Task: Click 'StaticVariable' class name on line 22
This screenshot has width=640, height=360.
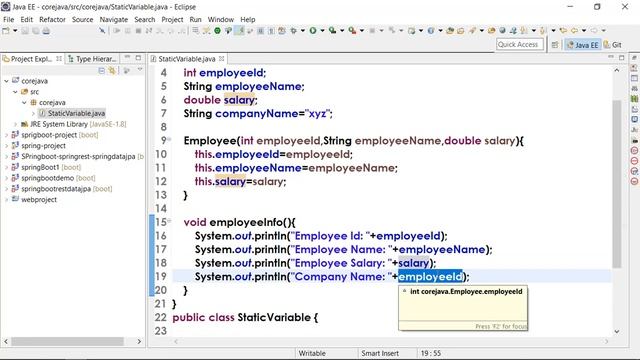Action: [274, 318]
